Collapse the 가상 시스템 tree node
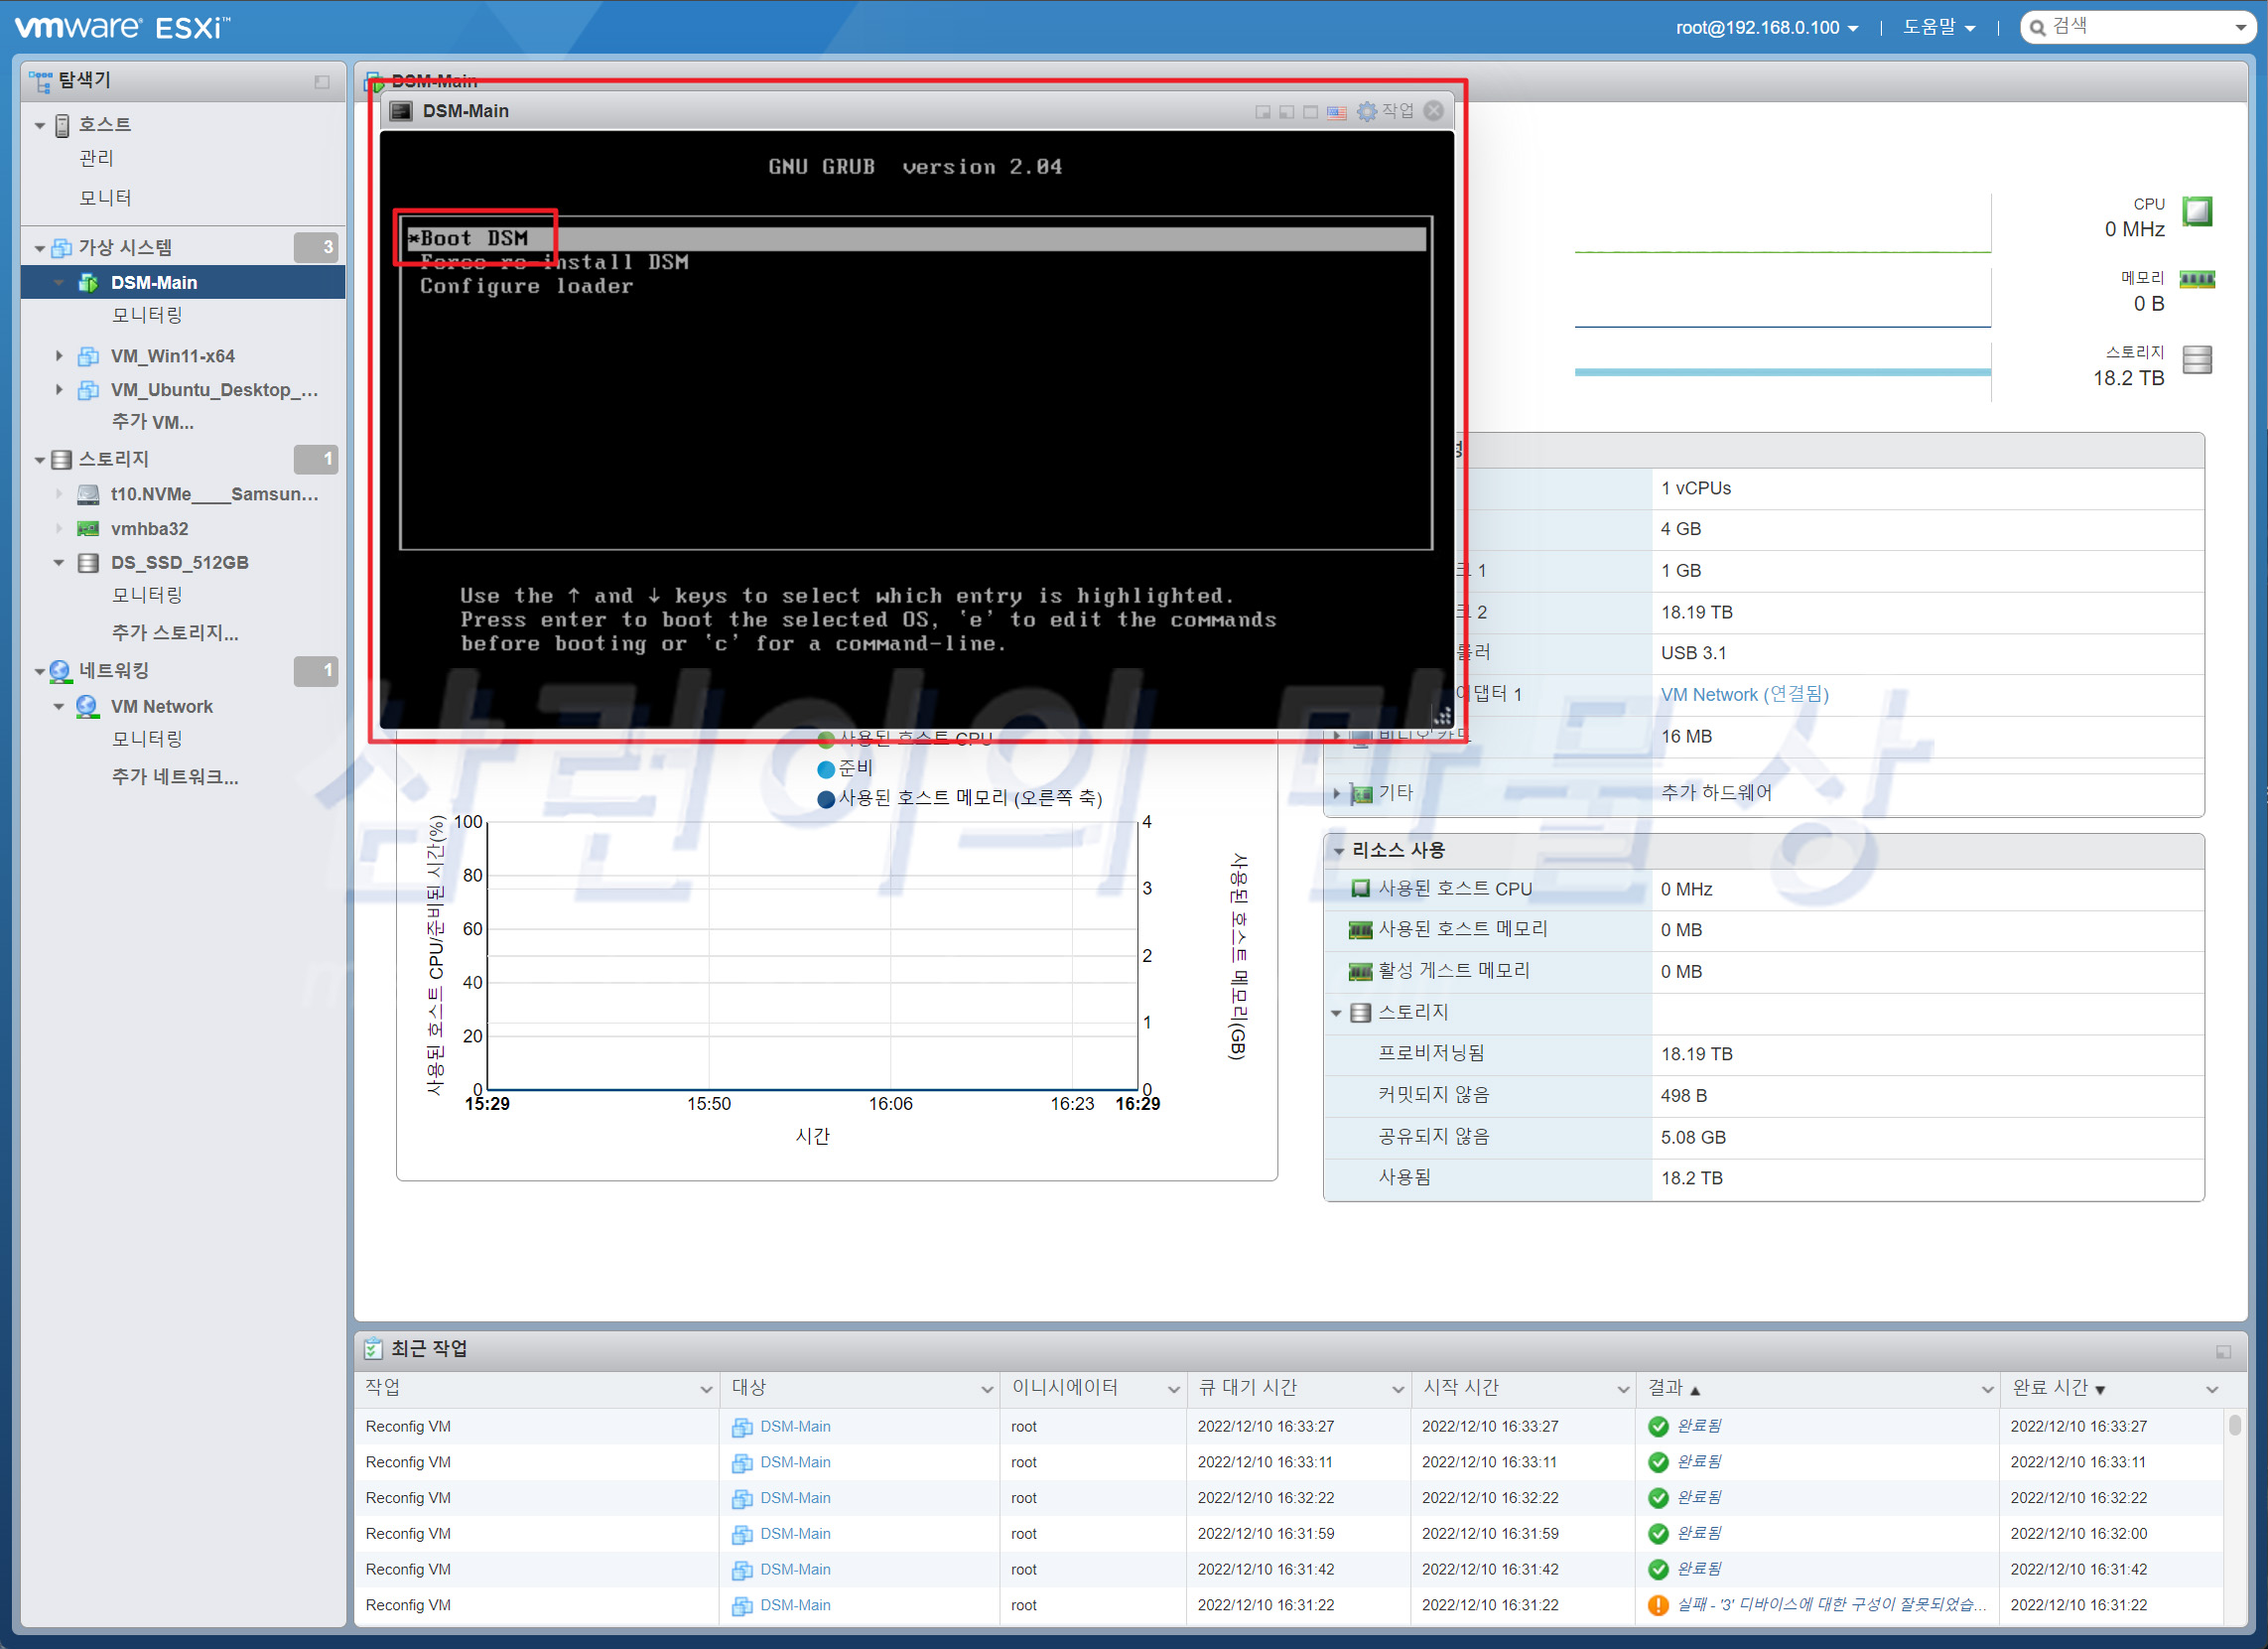The height and width of the screenshot is (1649, 2268). coord(40,248)
